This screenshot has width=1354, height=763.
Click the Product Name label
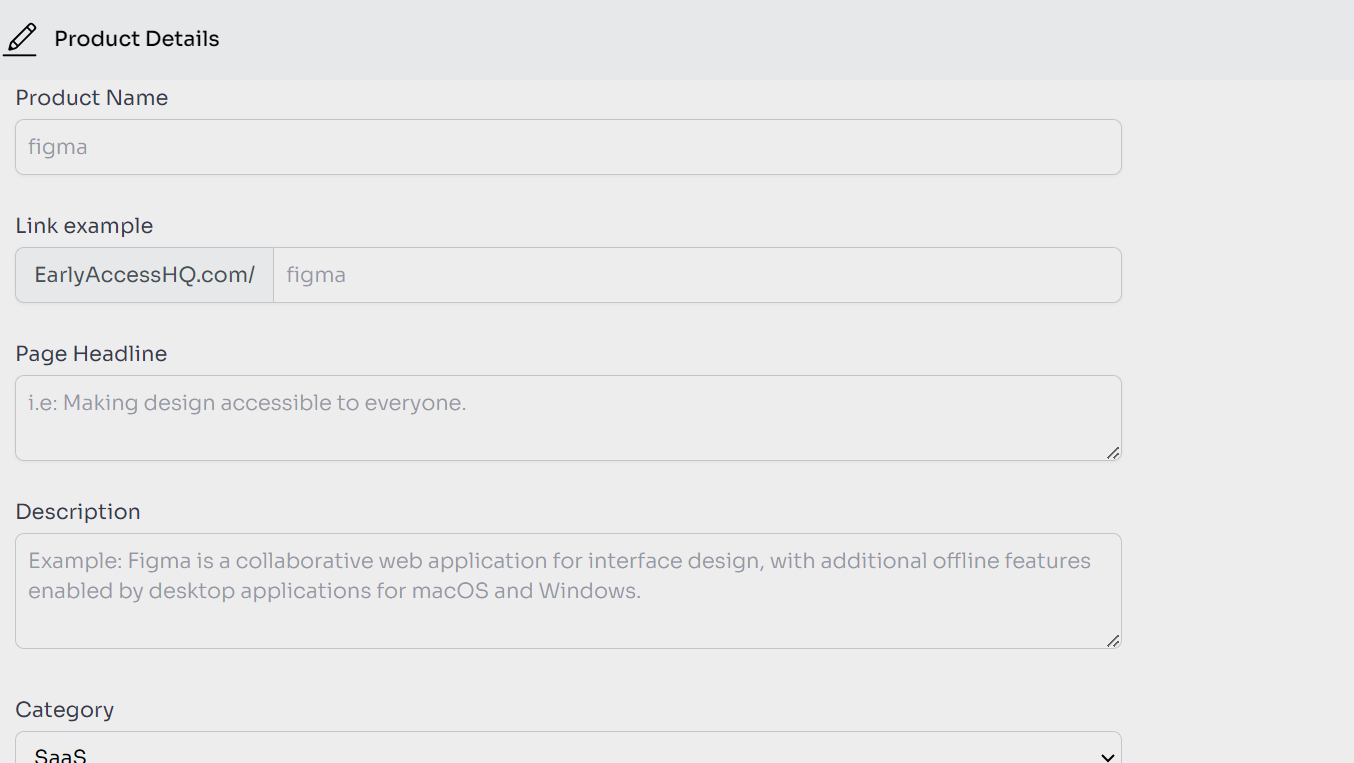click(x=91, y=98)
